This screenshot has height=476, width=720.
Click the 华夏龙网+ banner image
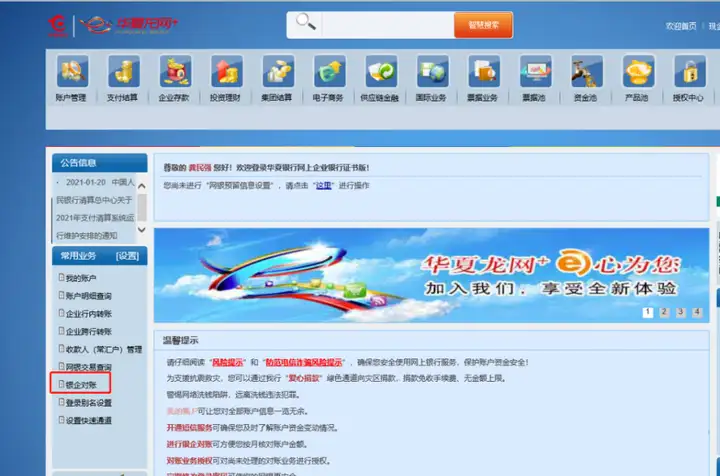431,275
